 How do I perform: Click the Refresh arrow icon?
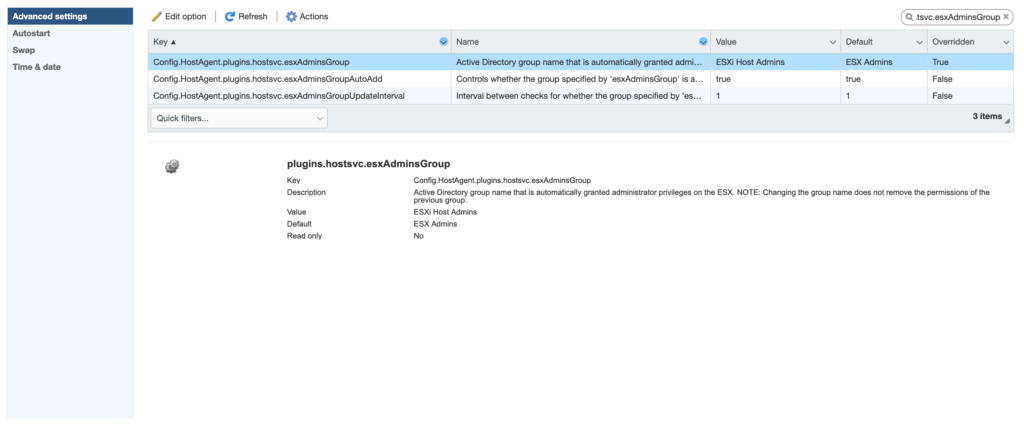click(230, 17)
